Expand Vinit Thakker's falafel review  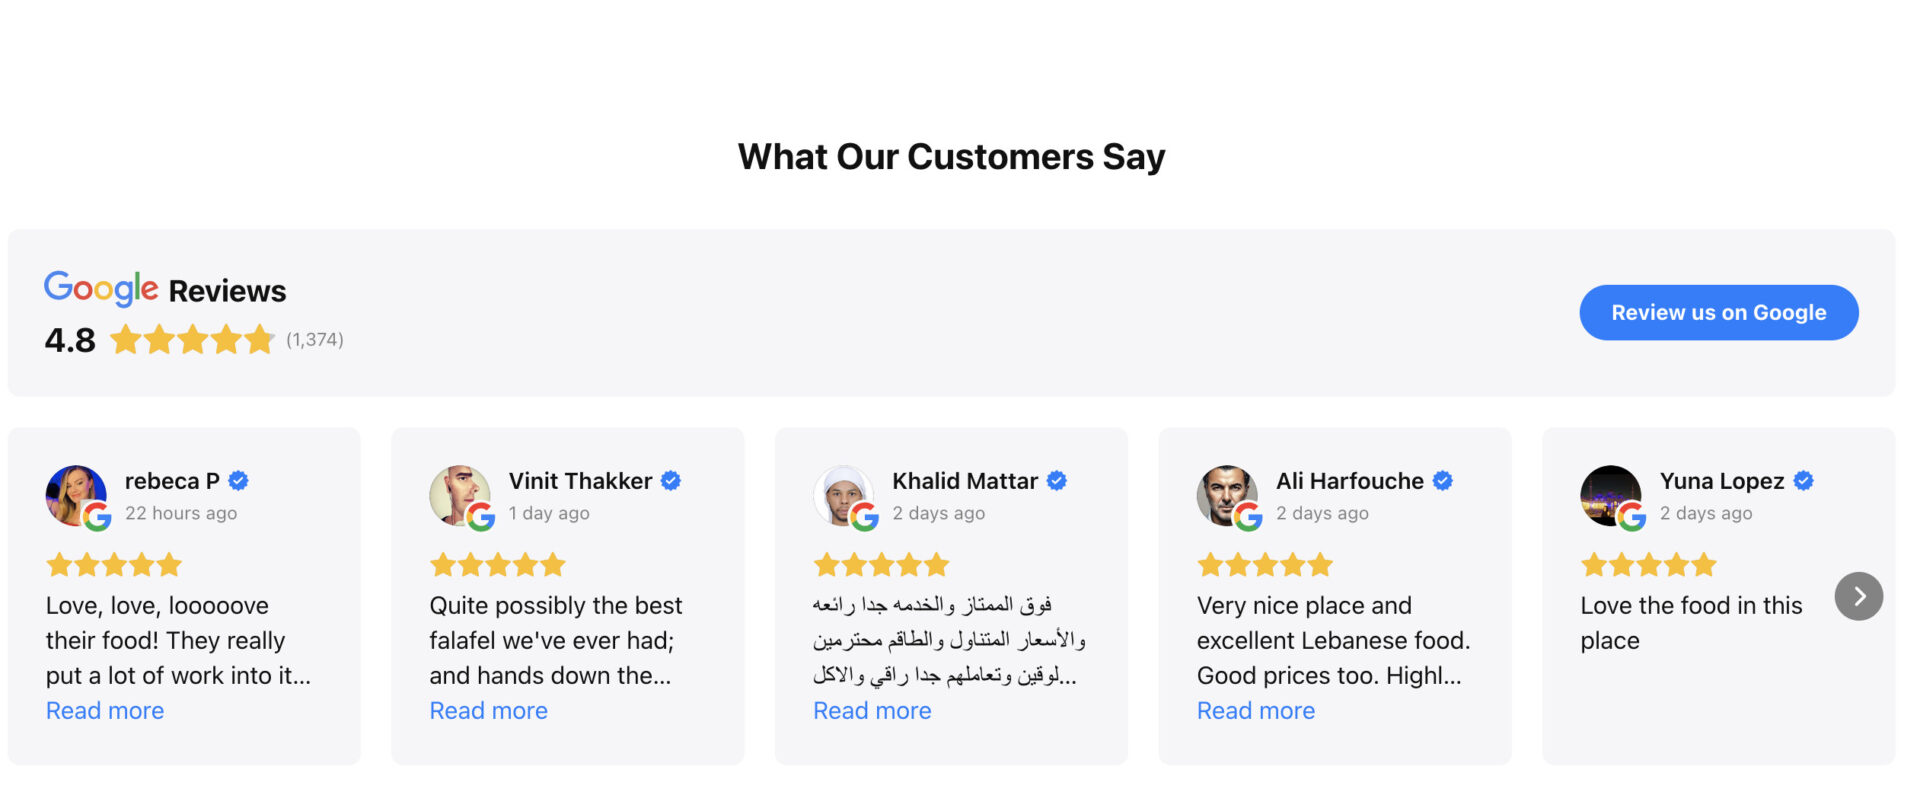click(488, 711)
